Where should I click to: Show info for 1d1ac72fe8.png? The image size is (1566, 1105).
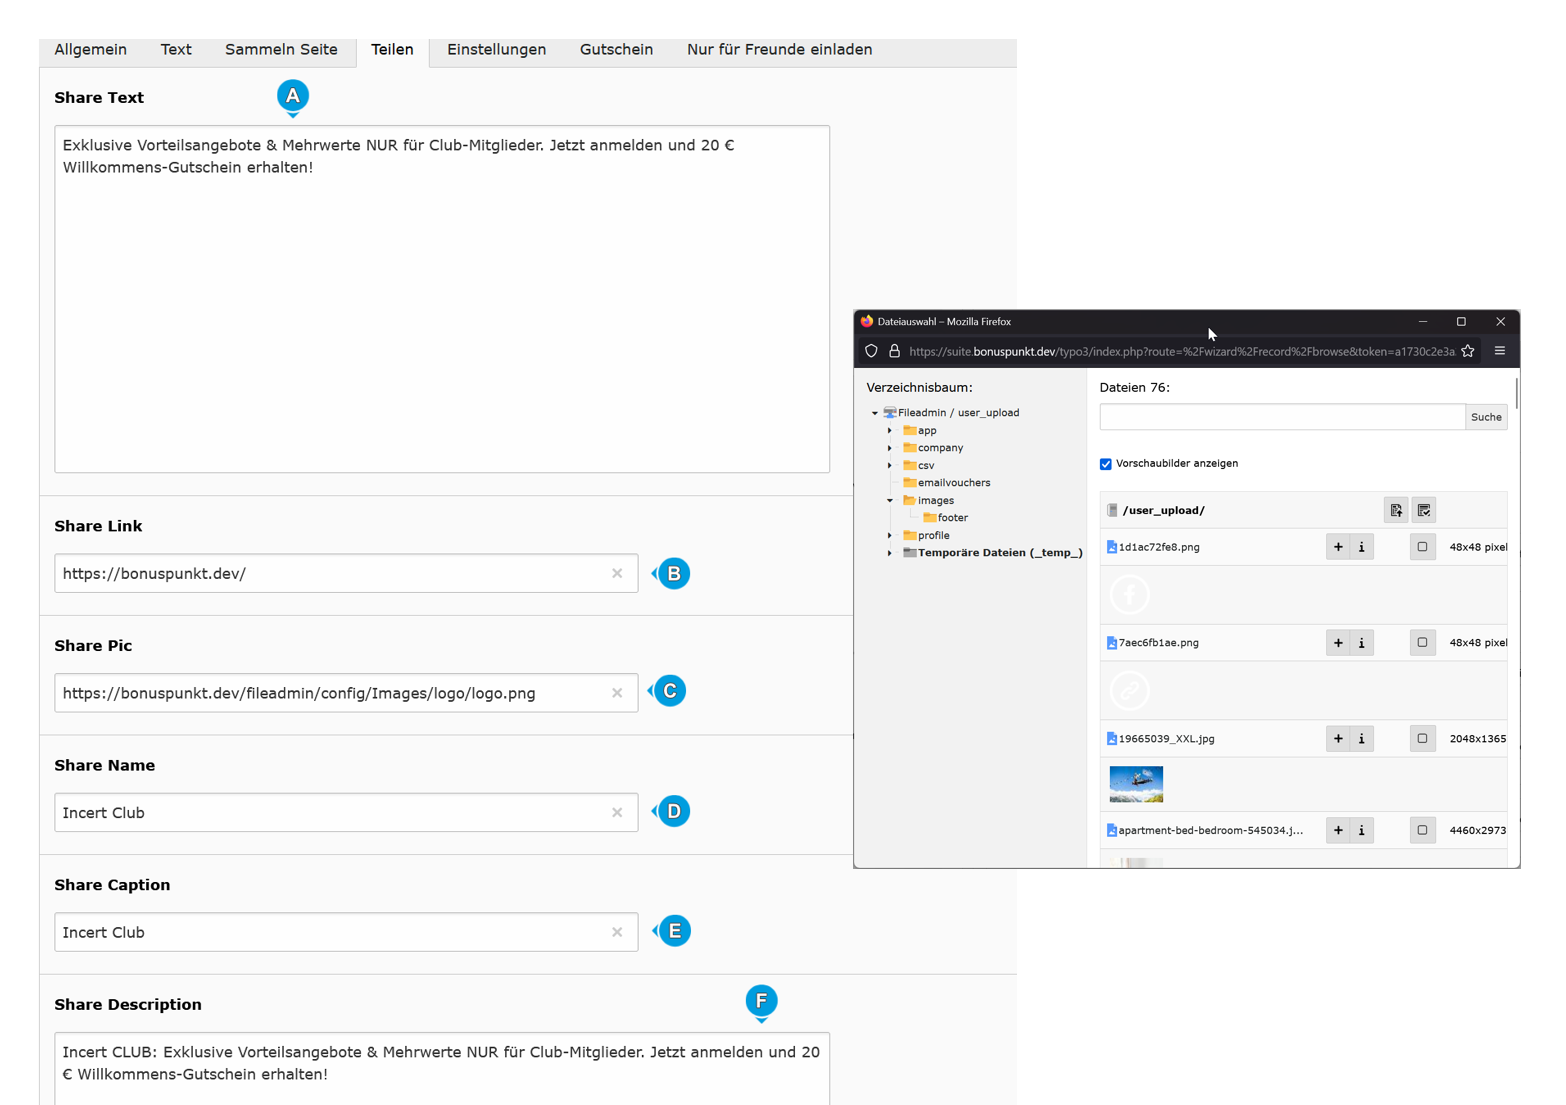pyautogui.click(x=1362, y=547)
